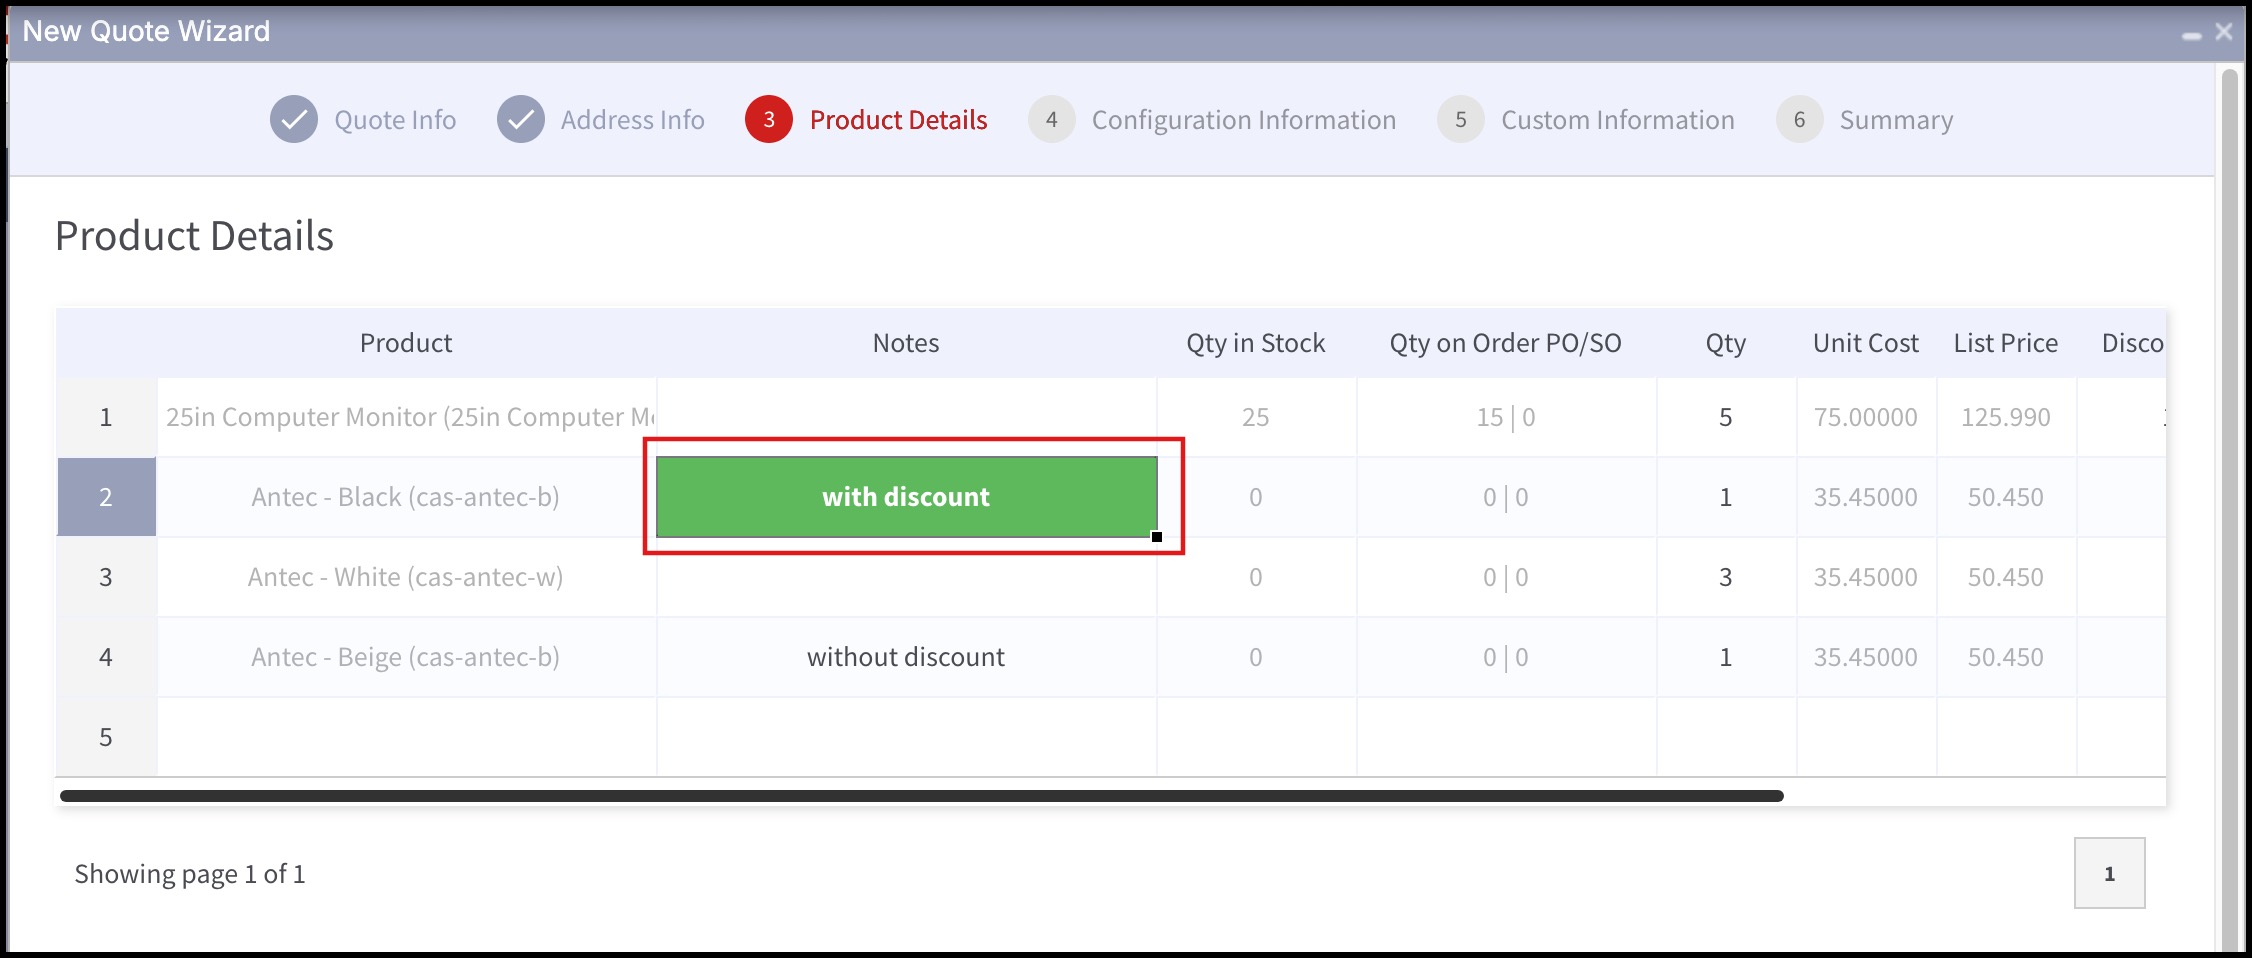This screenshot has width=2252, height=958.
Task: Select the empty Product cell in row 5
Action: [406, 737]
